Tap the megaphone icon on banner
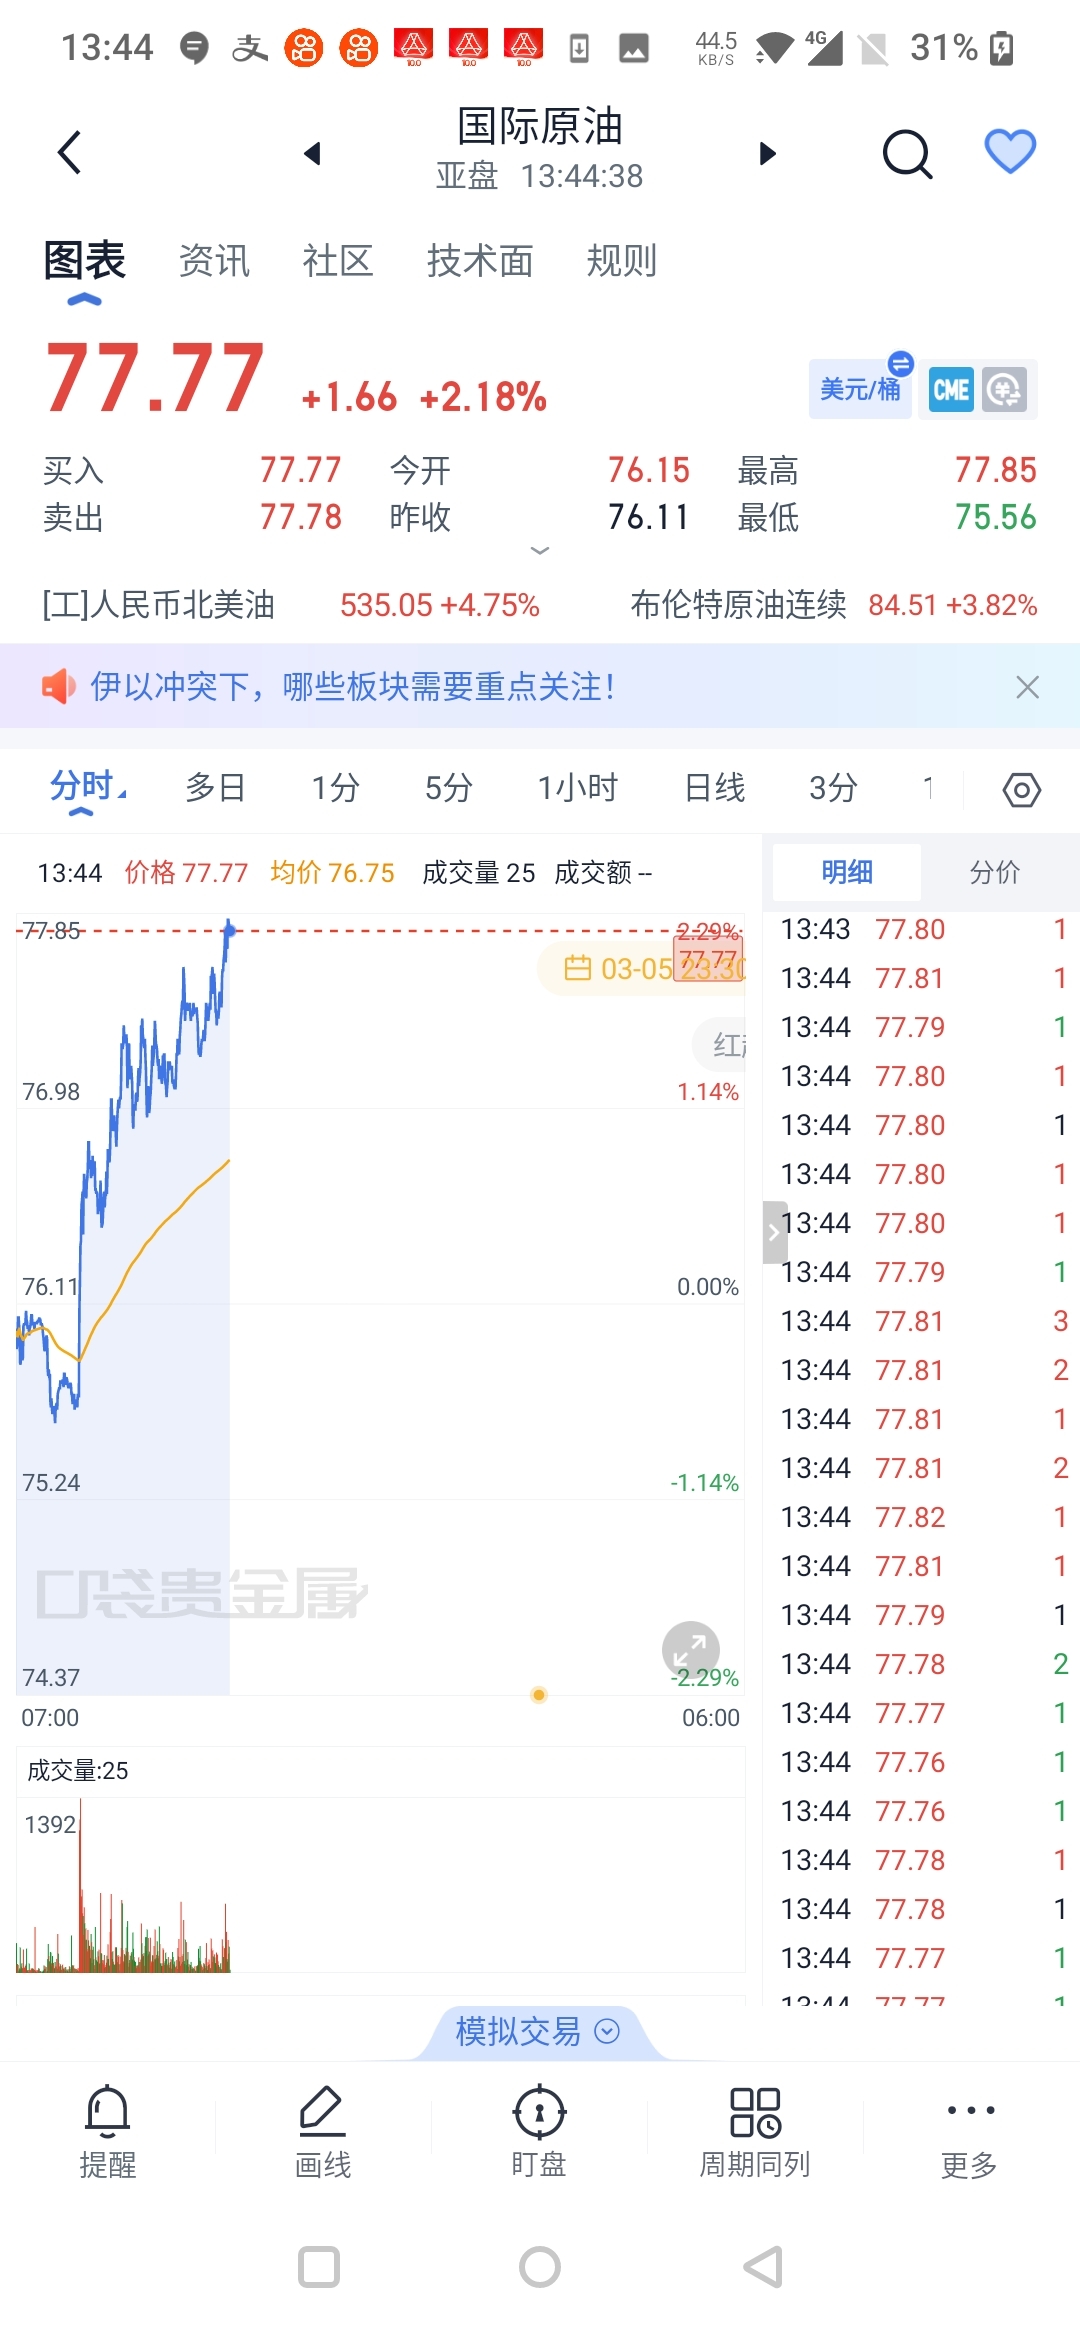The height and width of the screenshot is (2340, 1080). (x=58, y=687)
